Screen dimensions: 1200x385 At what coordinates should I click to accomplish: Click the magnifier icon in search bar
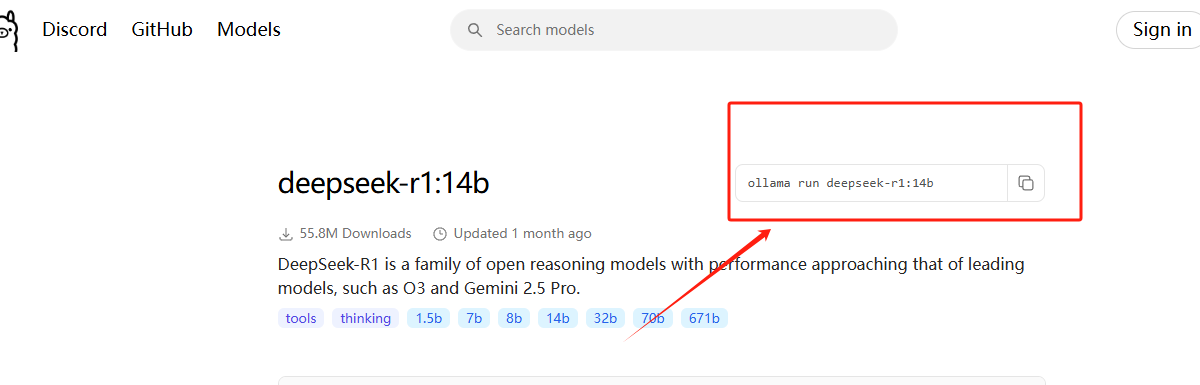(475, 30)
